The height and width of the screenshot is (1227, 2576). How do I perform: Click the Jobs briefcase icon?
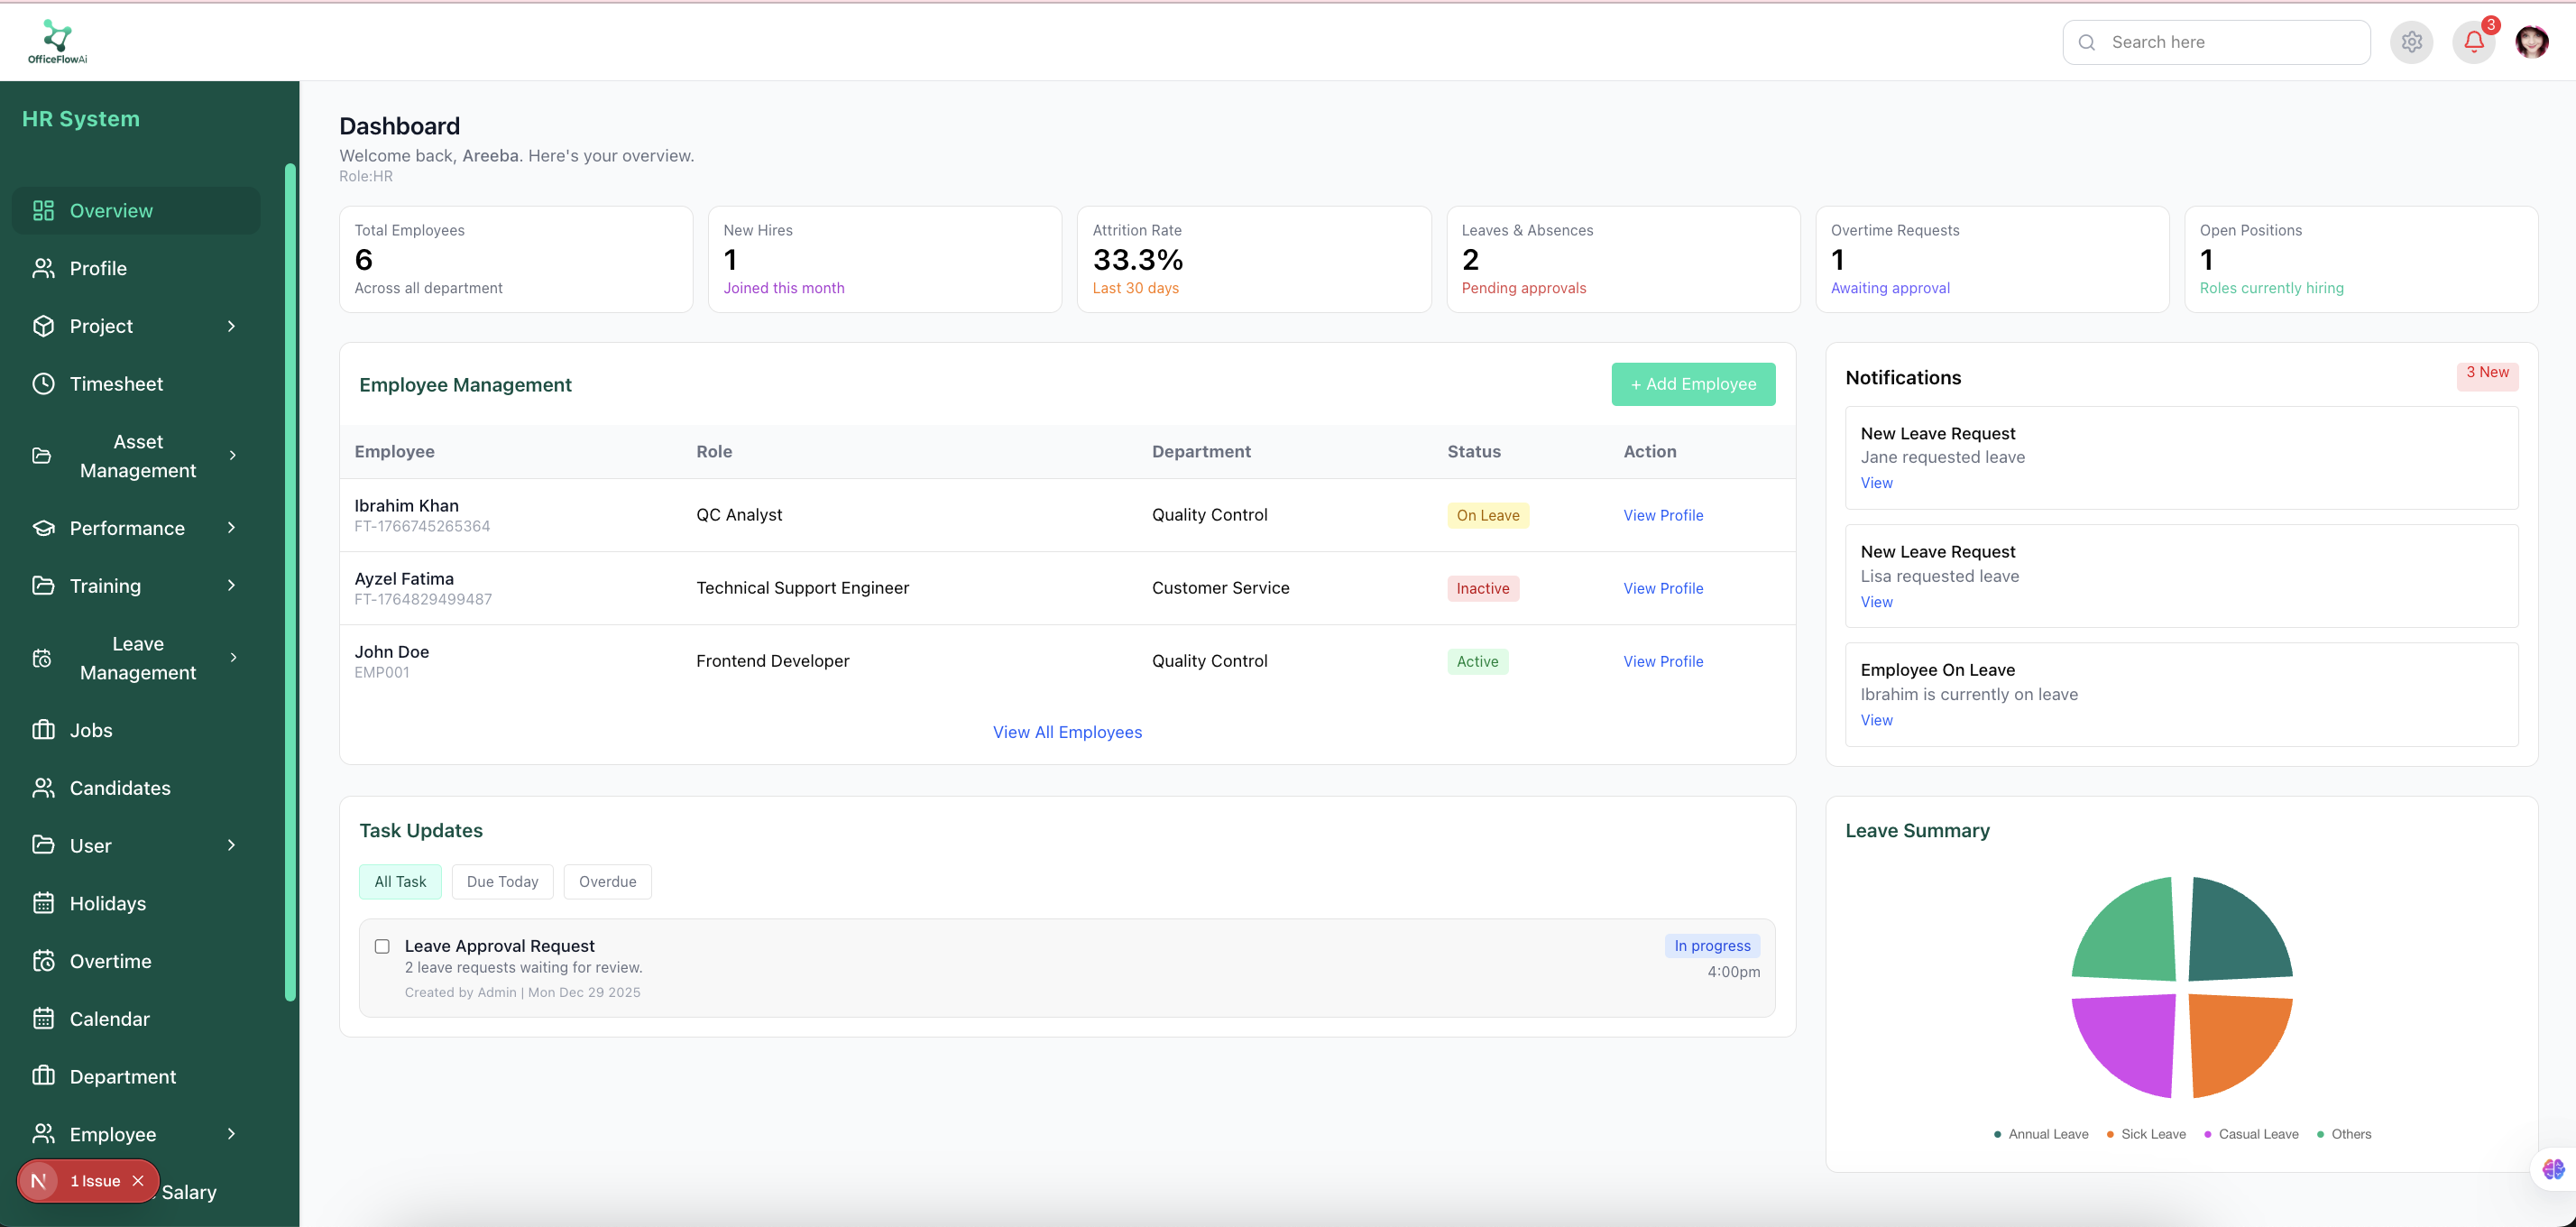[x=43, y=730]
